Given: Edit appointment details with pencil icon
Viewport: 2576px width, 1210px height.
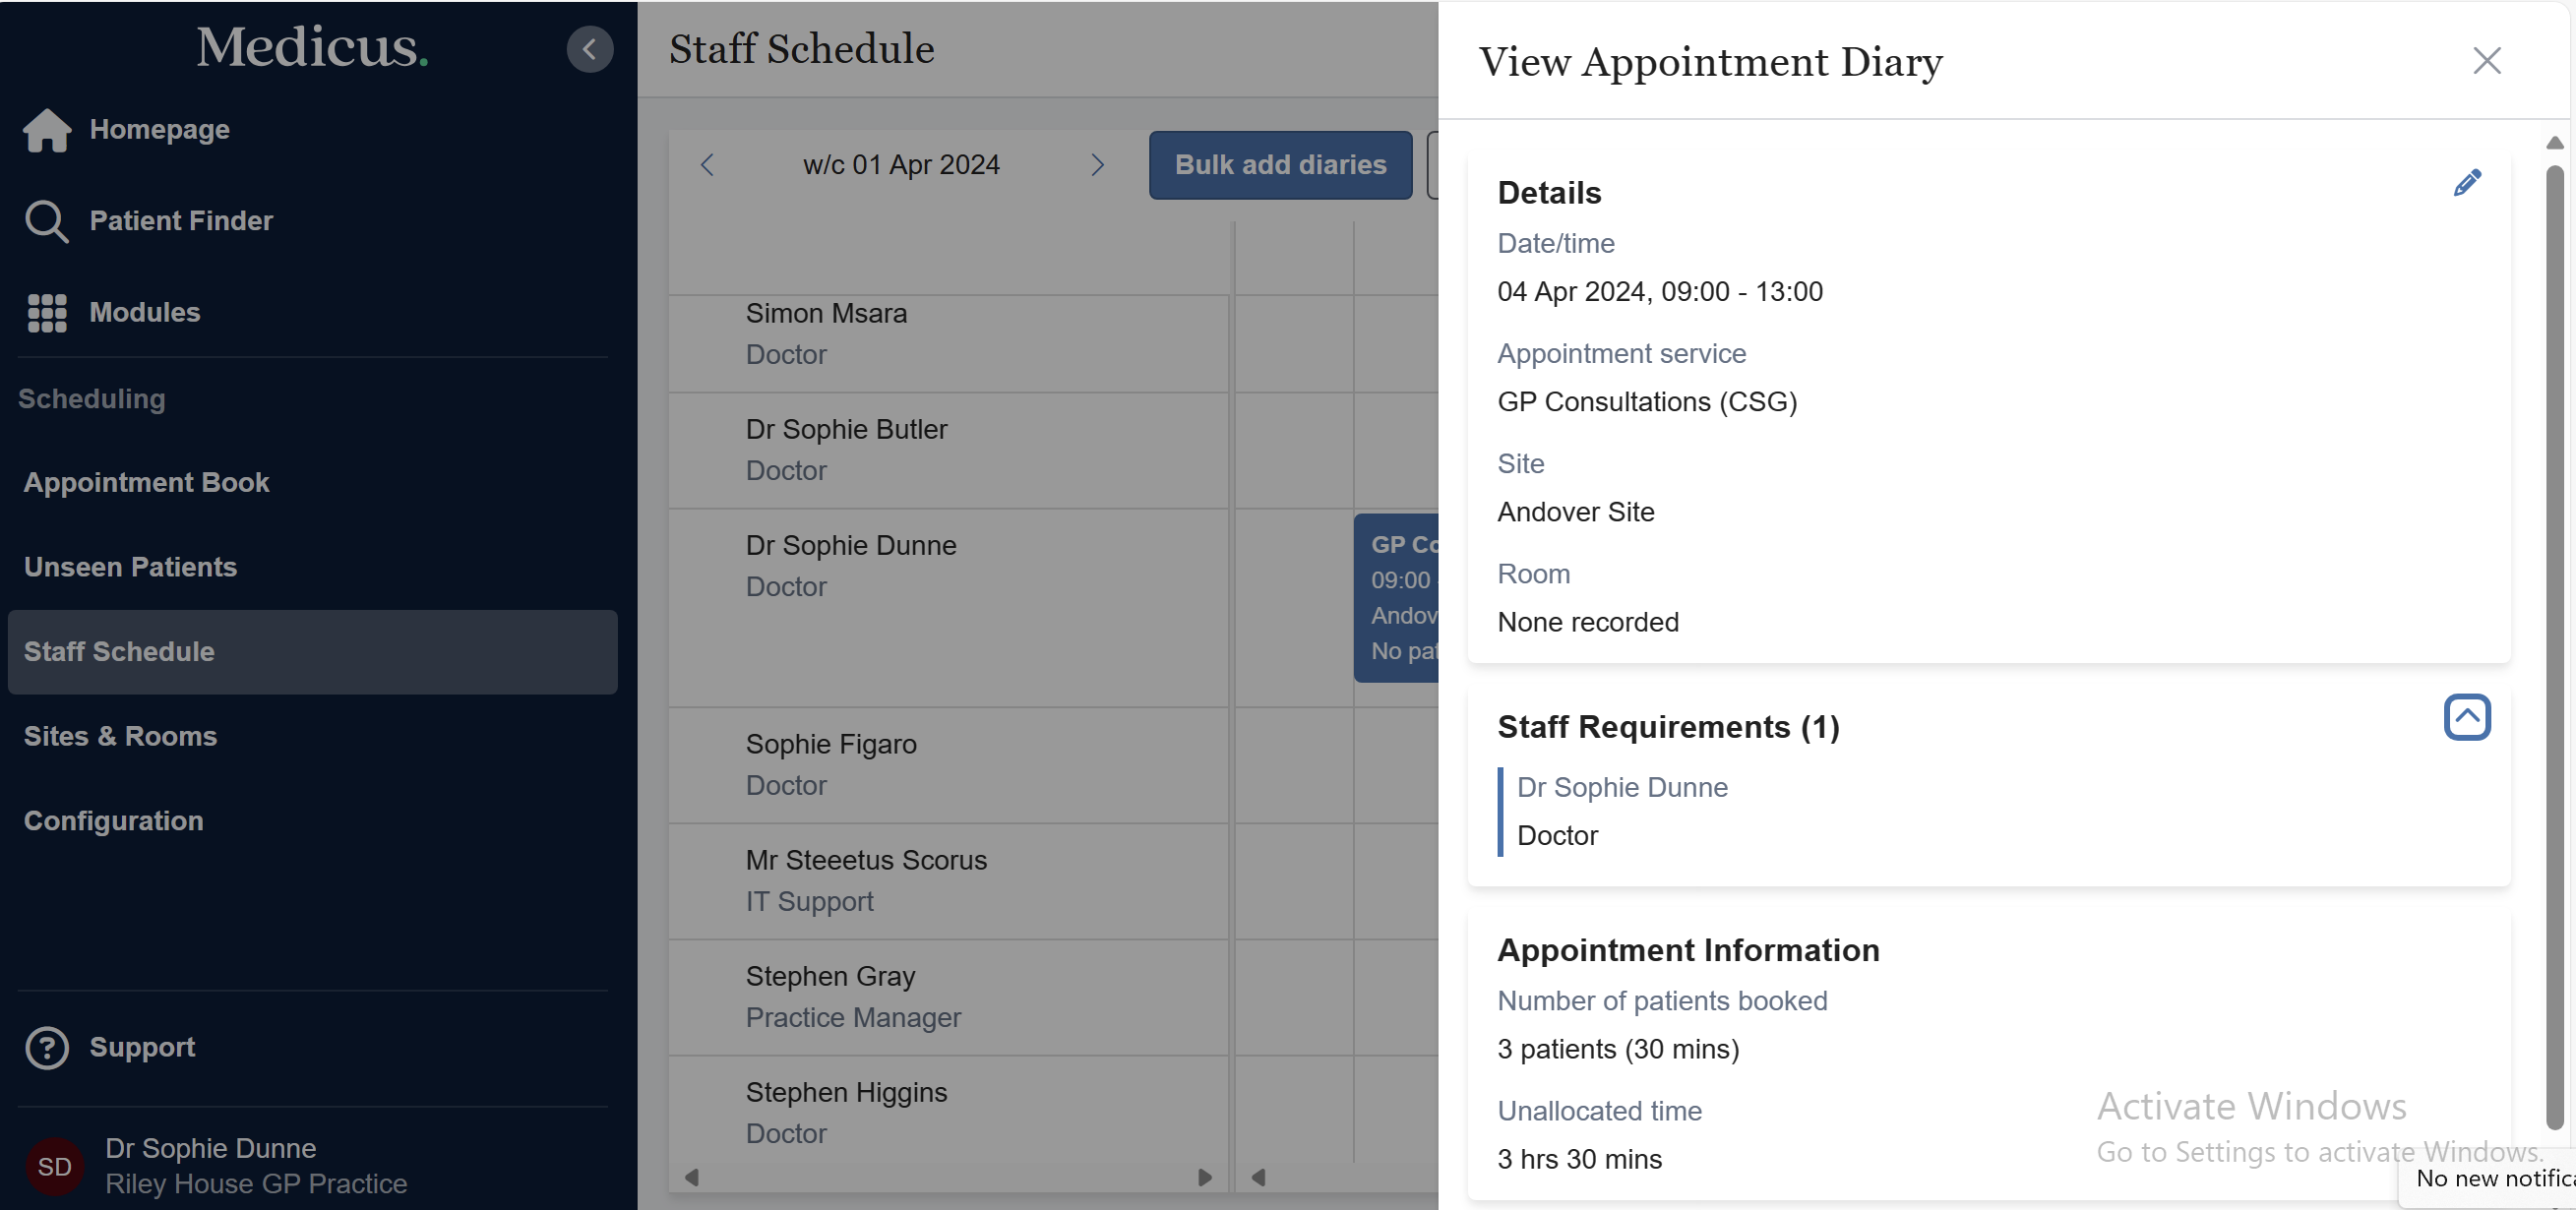Looking at the screenshot, I should 2466,183.
